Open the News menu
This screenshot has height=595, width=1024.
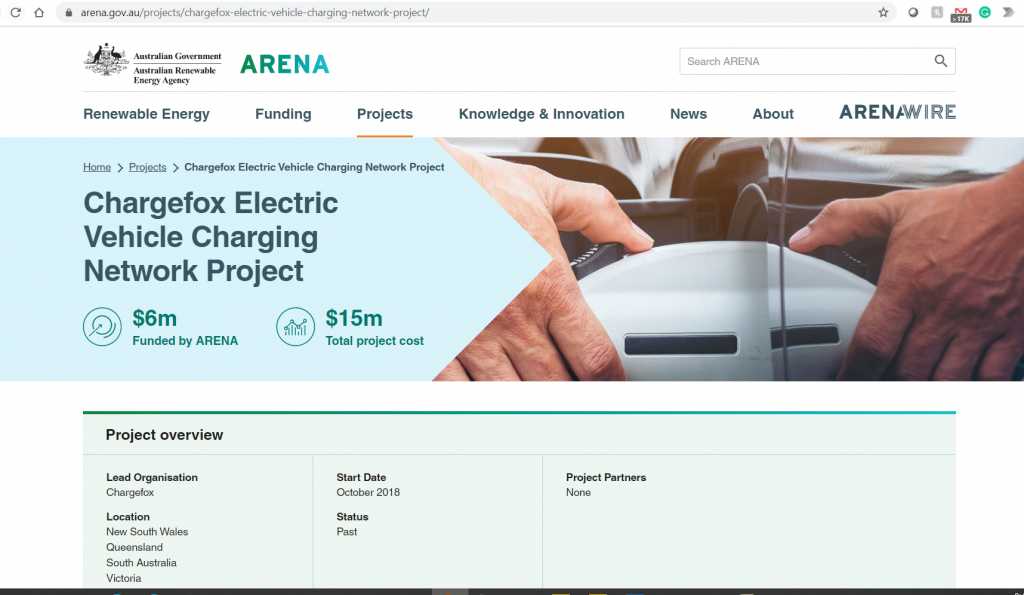pos(688,114)
